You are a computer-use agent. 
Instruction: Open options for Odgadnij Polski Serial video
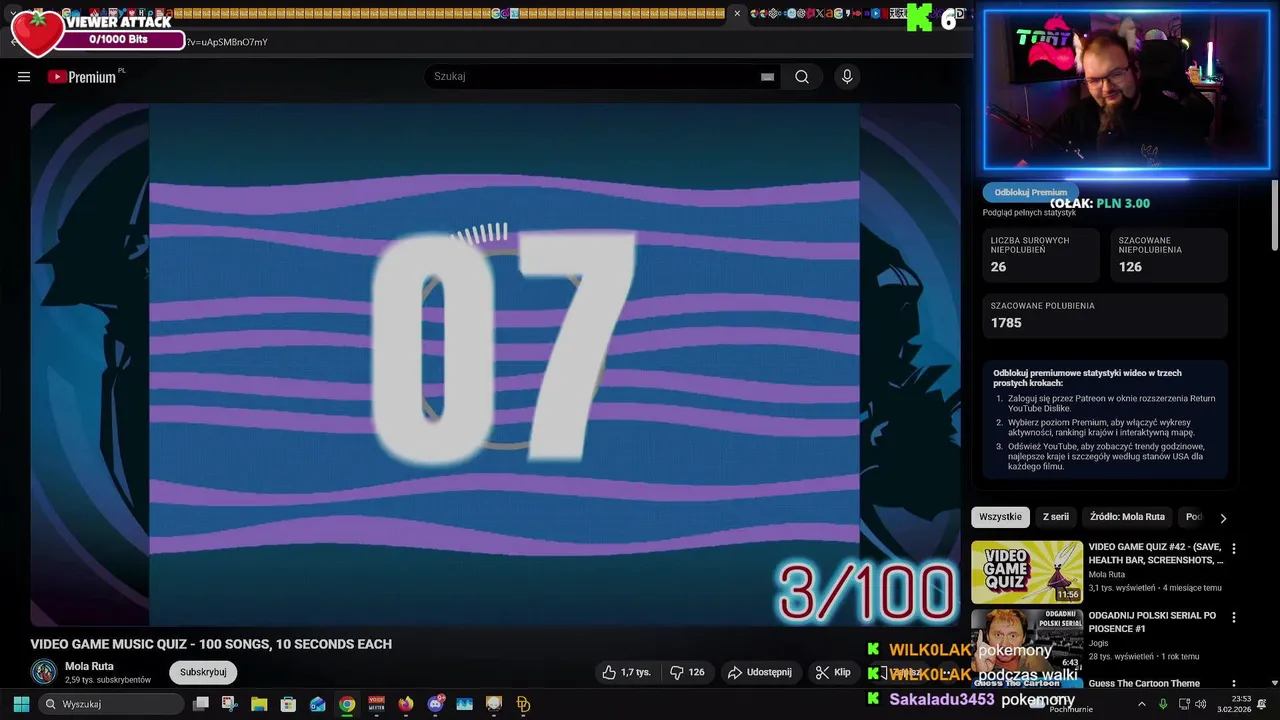click(1233, 617)
